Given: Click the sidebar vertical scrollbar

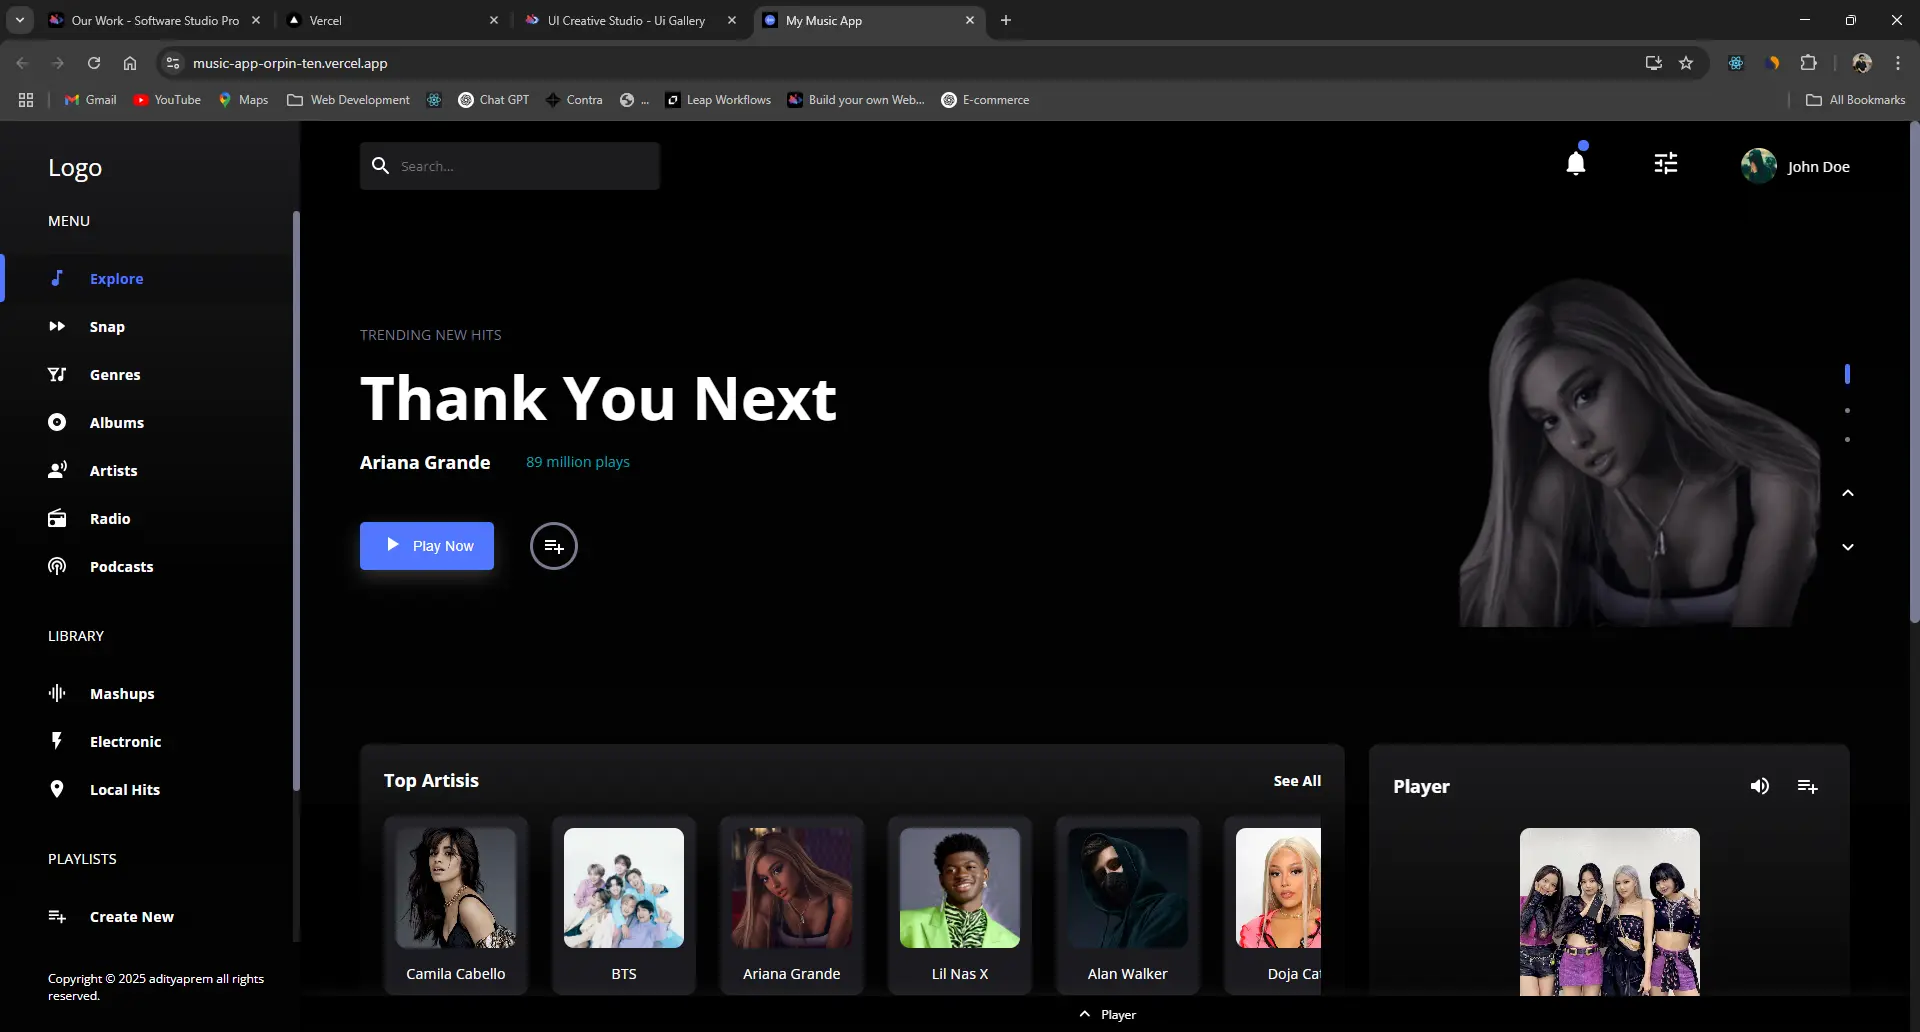Looking at the screenshot, I should (x=296, y=500).
